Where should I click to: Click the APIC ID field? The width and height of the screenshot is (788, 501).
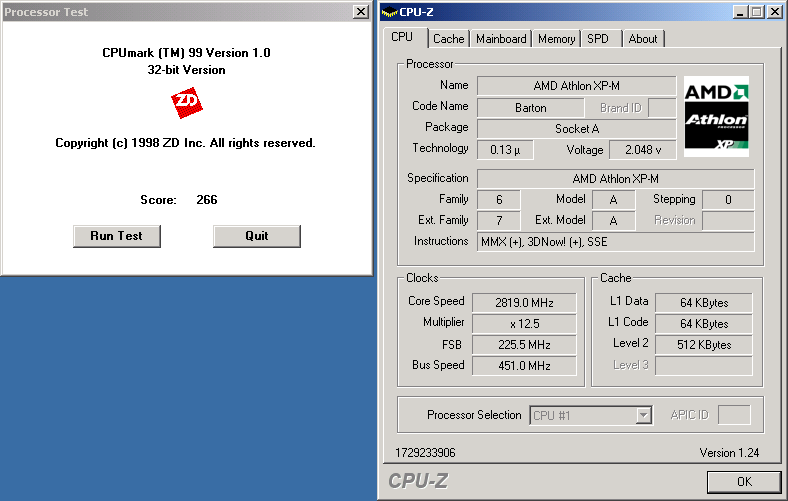[734, 415]
